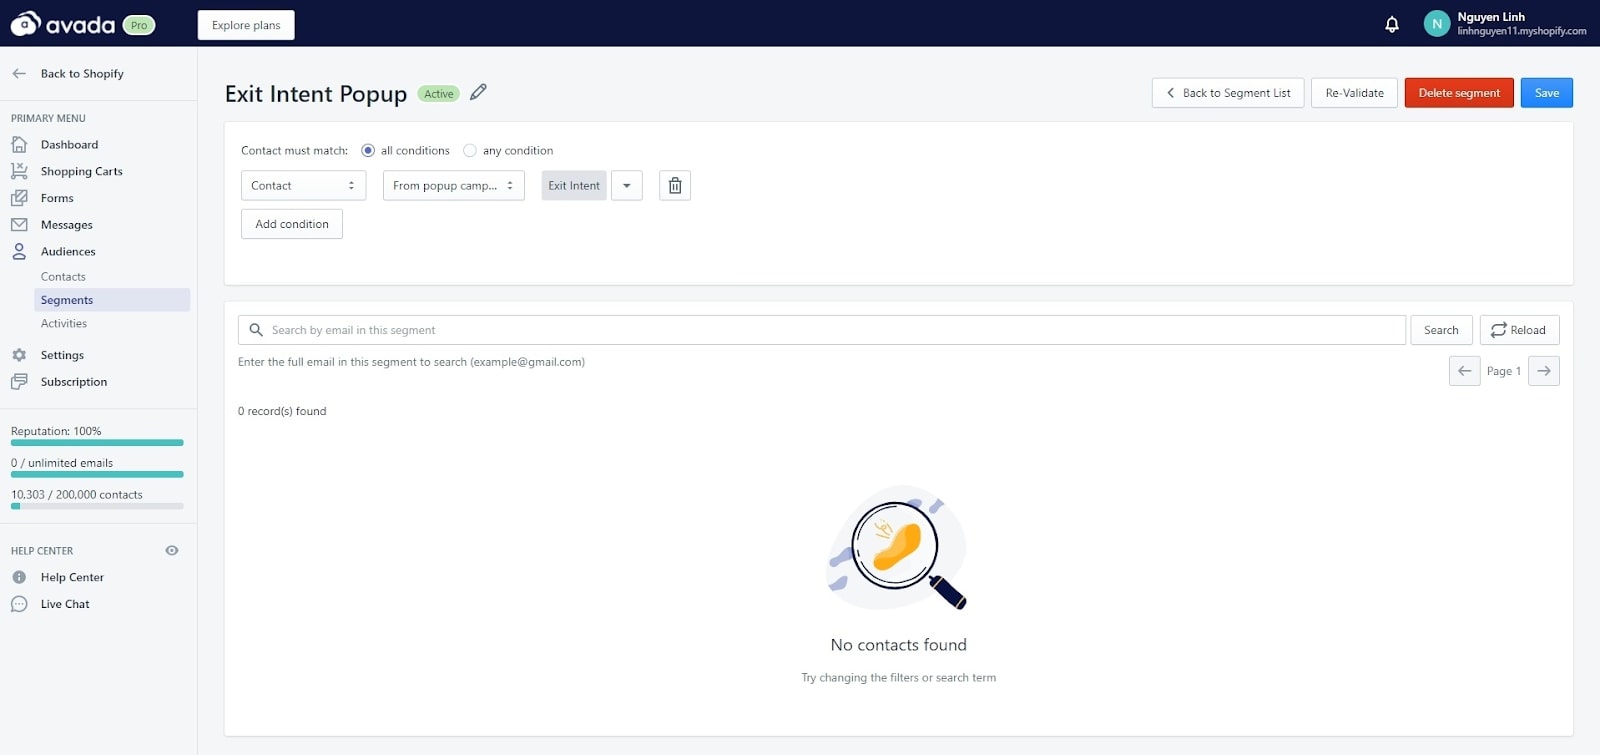Click the Avada logo

click(64, 24)
